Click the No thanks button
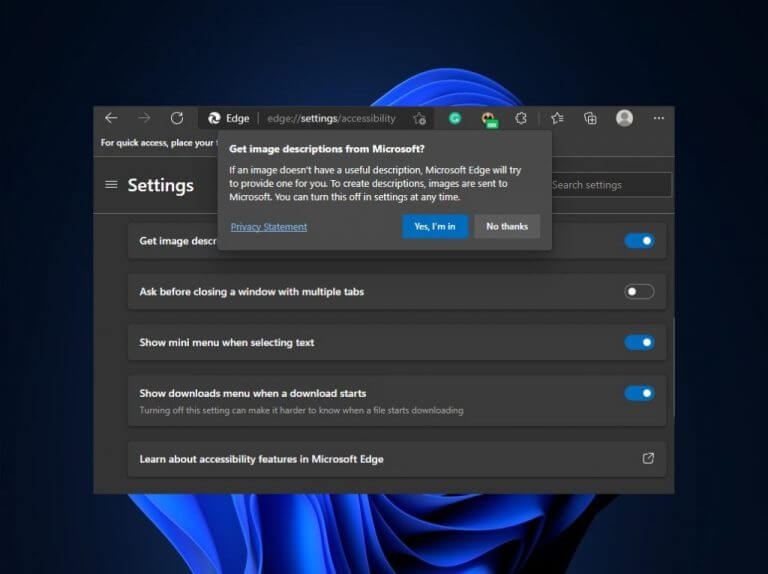Screen dimensions: 768x574 click(x=507, y=226)
